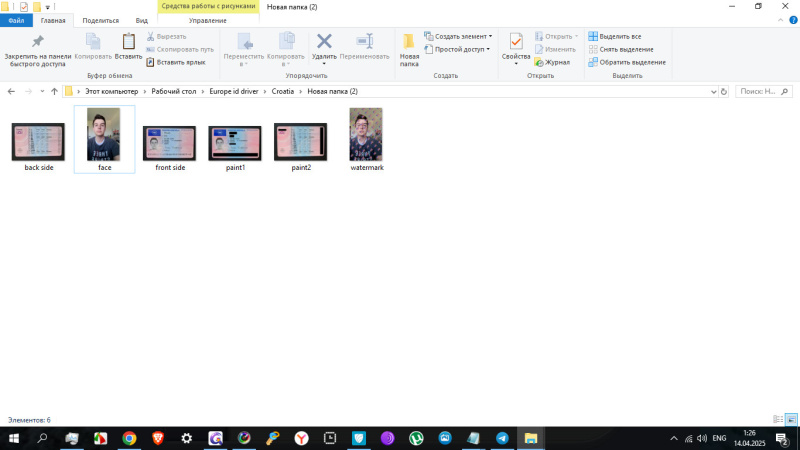This screenshot has width=800, height=450.
Task: Open the Поделиться (Share) ribbon tab
Action: point(100,20)
